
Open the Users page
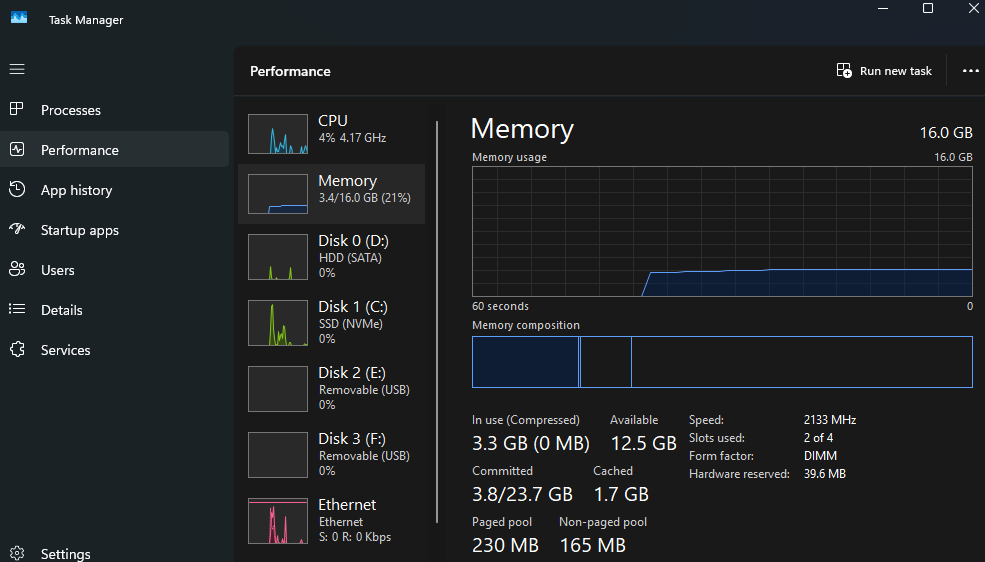114,270
